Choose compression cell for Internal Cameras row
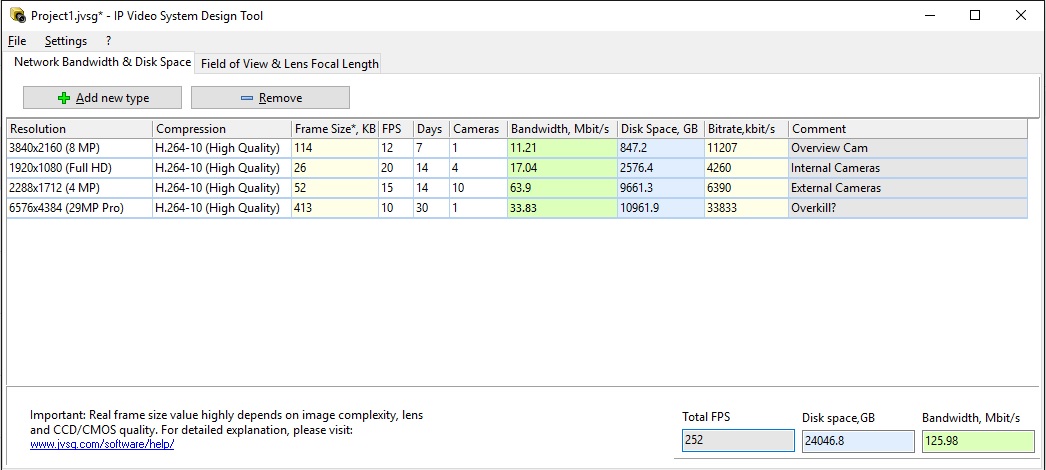This screenshot has width=1046, height=470. click(221, 168)
